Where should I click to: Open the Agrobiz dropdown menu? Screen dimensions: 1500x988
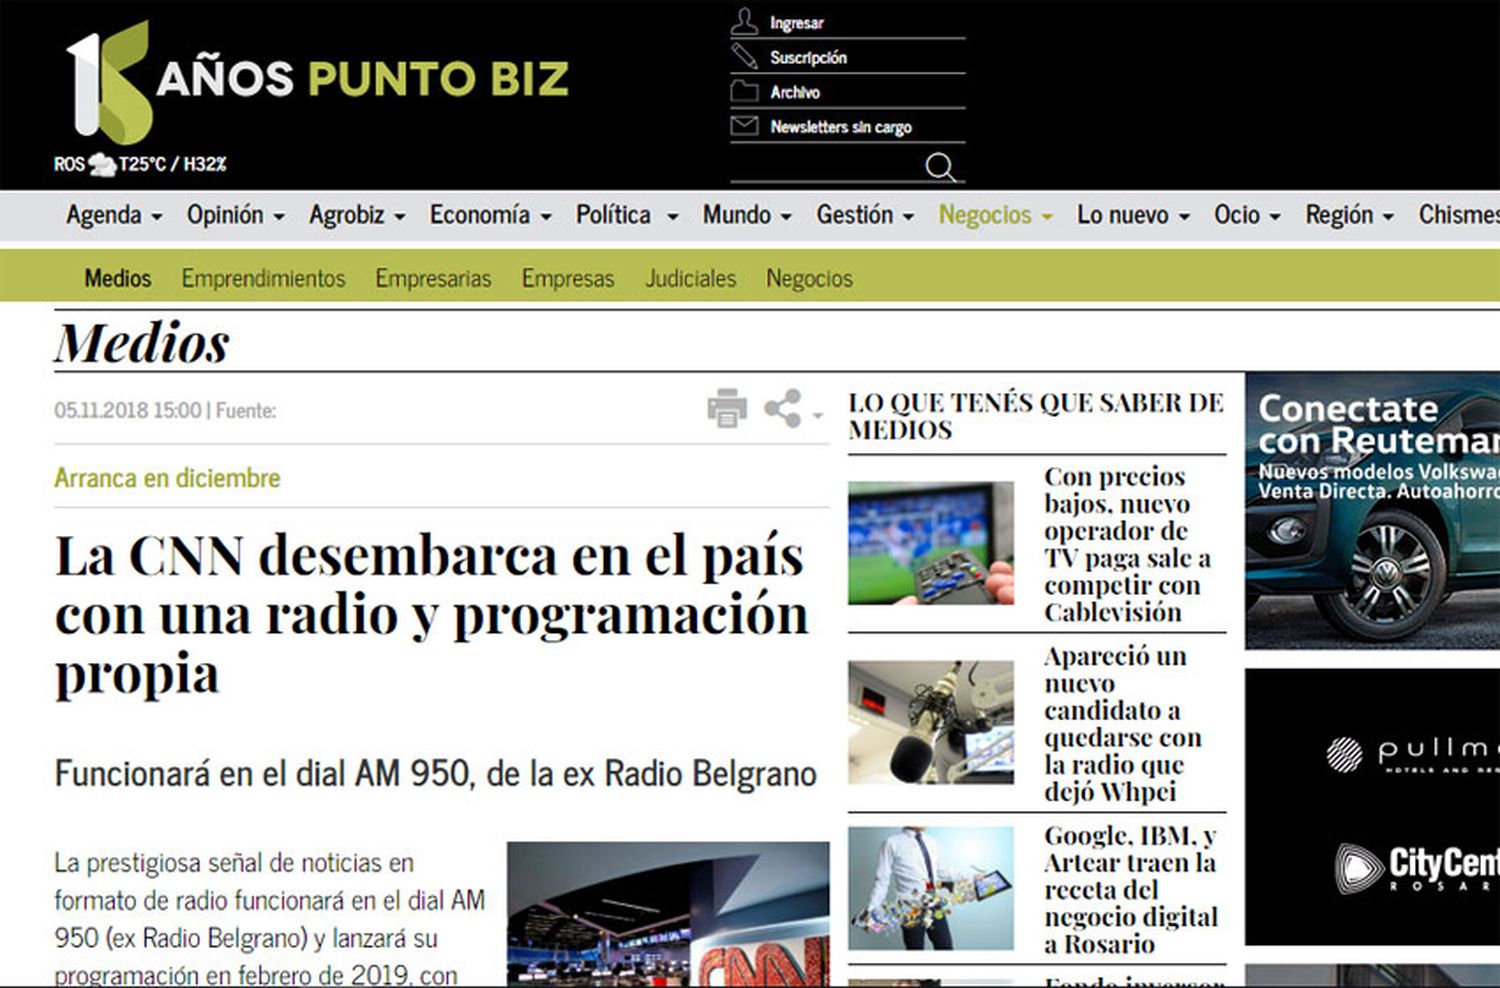point(356,215)
